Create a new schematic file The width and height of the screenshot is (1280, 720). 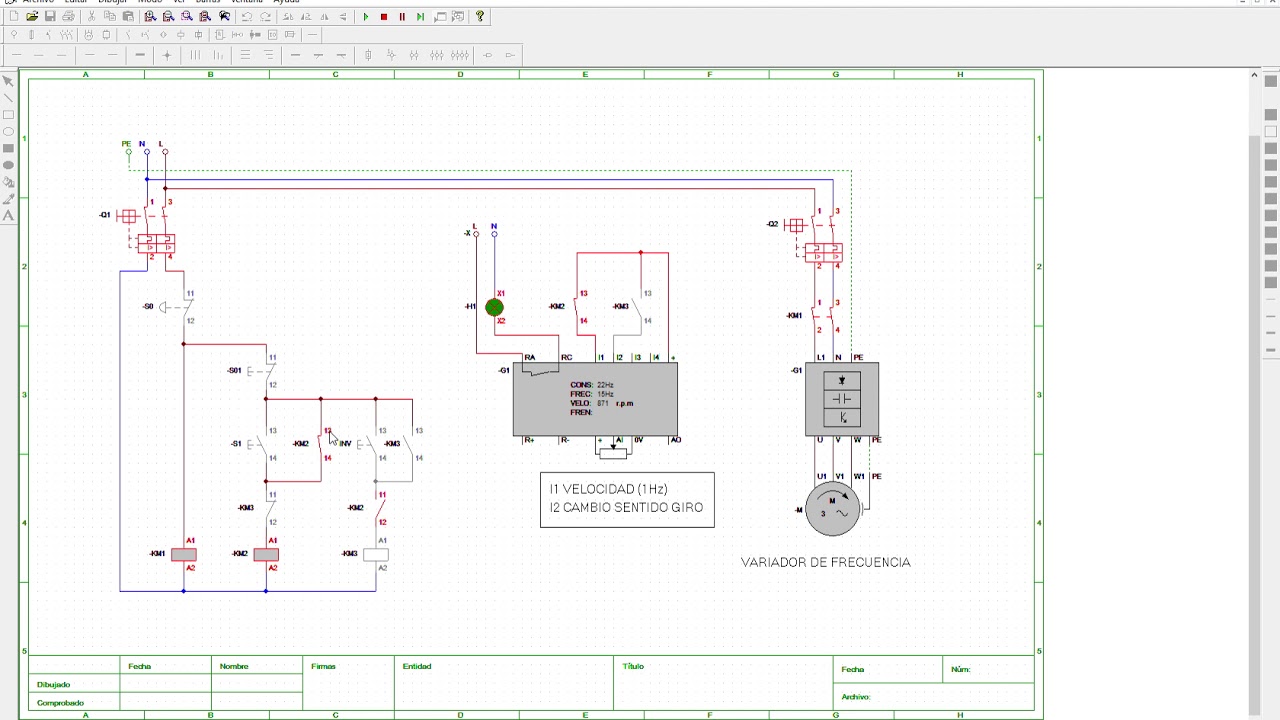14,16
